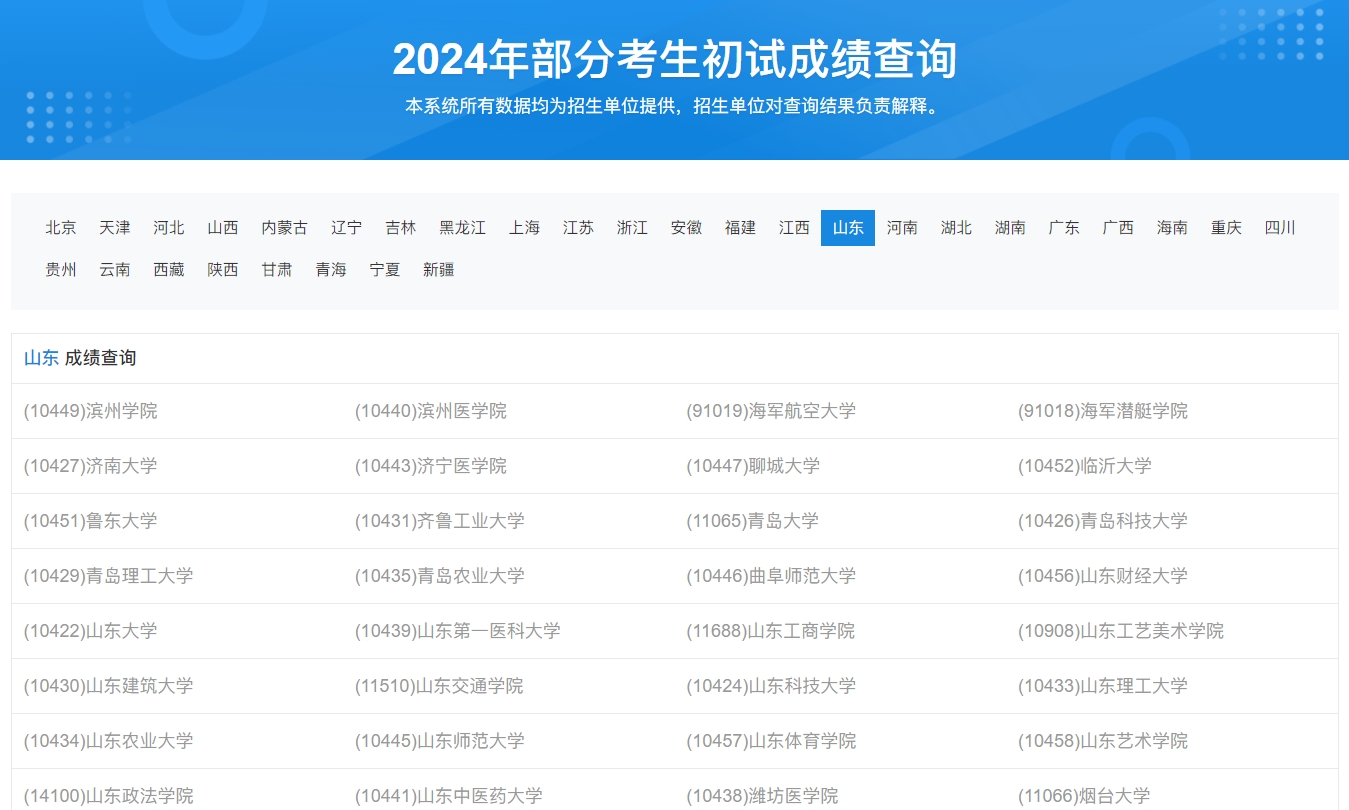Select the 宁夏 region tab
The height and width of the screenshot is (810, 1349).
(x=385, y=270)
